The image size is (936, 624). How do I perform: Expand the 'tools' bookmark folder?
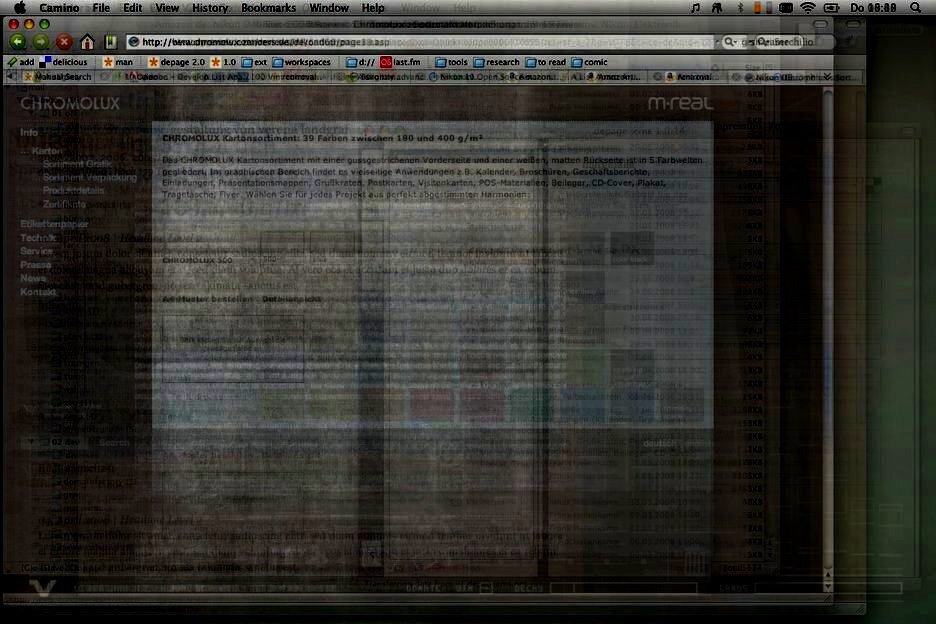click(x=451, y=62)
